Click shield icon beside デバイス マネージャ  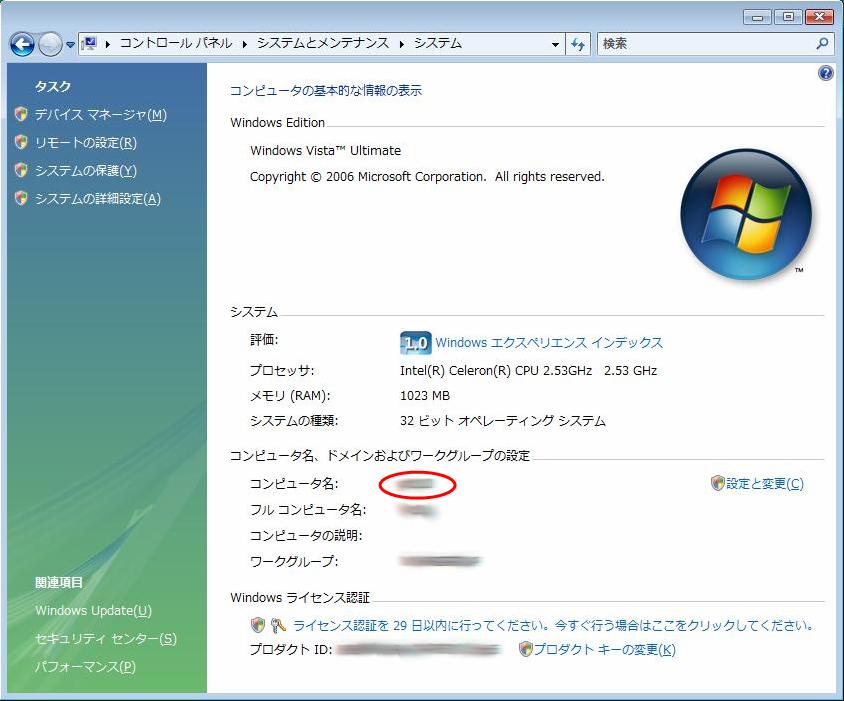21,114
